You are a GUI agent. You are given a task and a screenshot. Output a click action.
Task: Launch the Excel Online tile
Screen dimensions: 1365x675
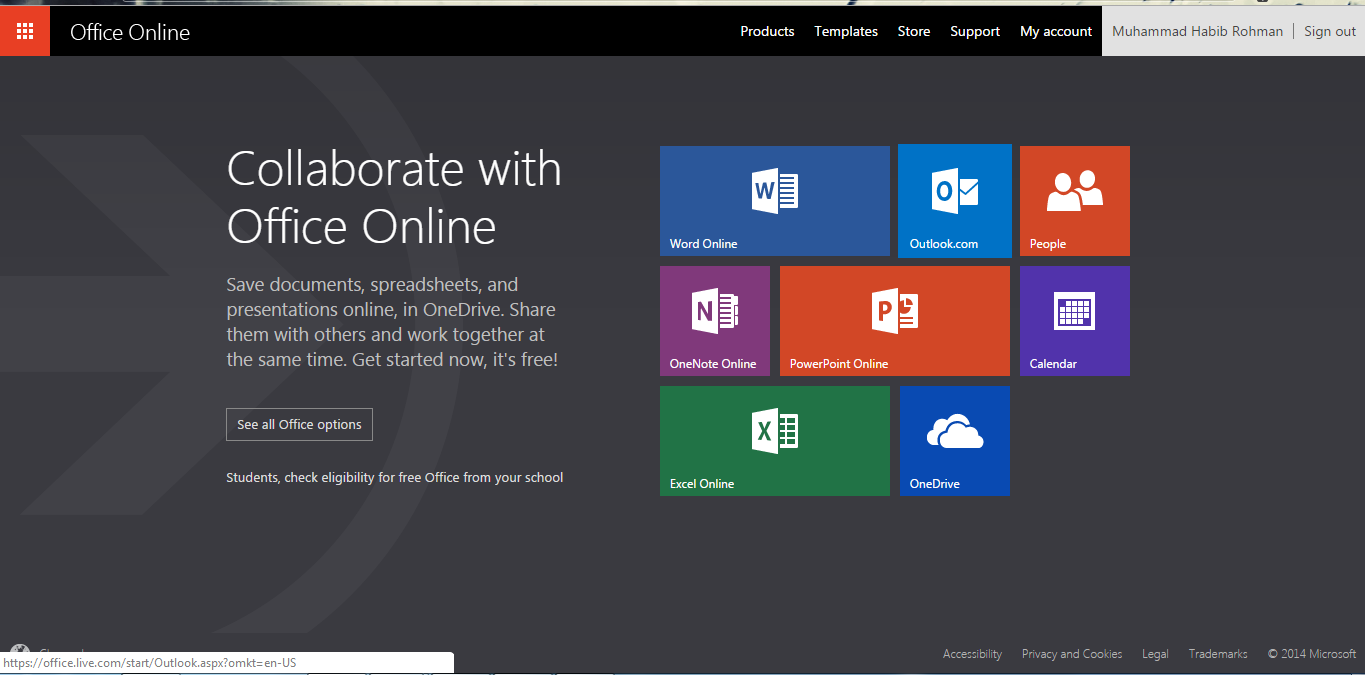pos(775,441)
